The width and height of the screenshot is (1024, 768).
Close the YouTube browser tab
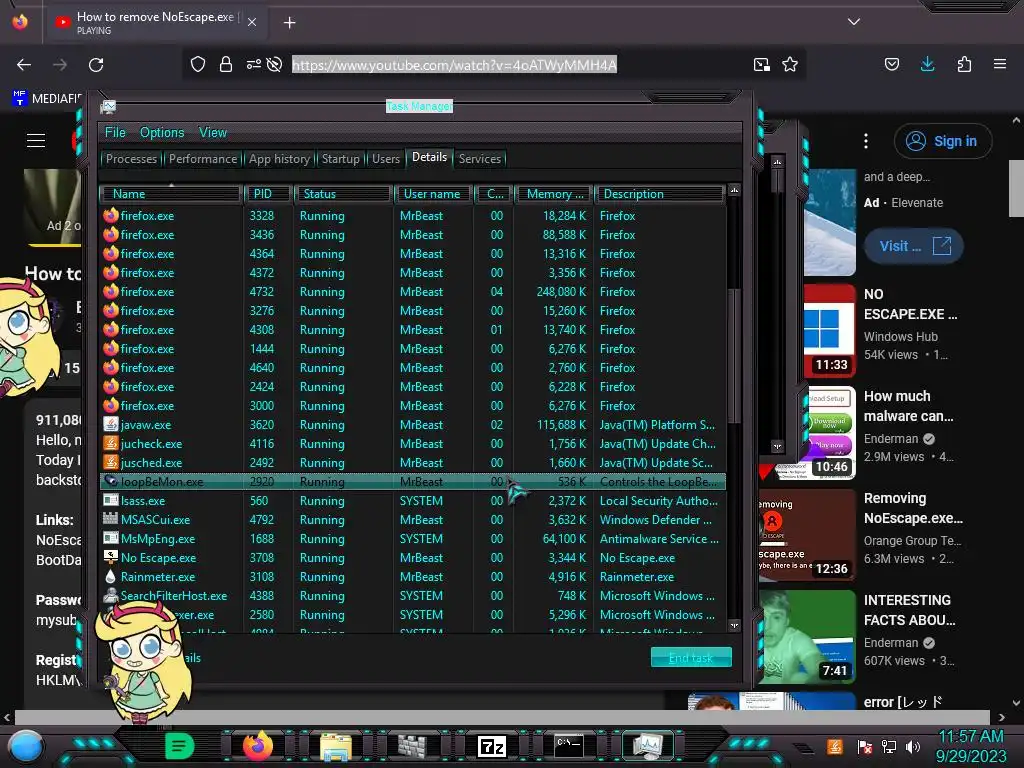point(252,22)
